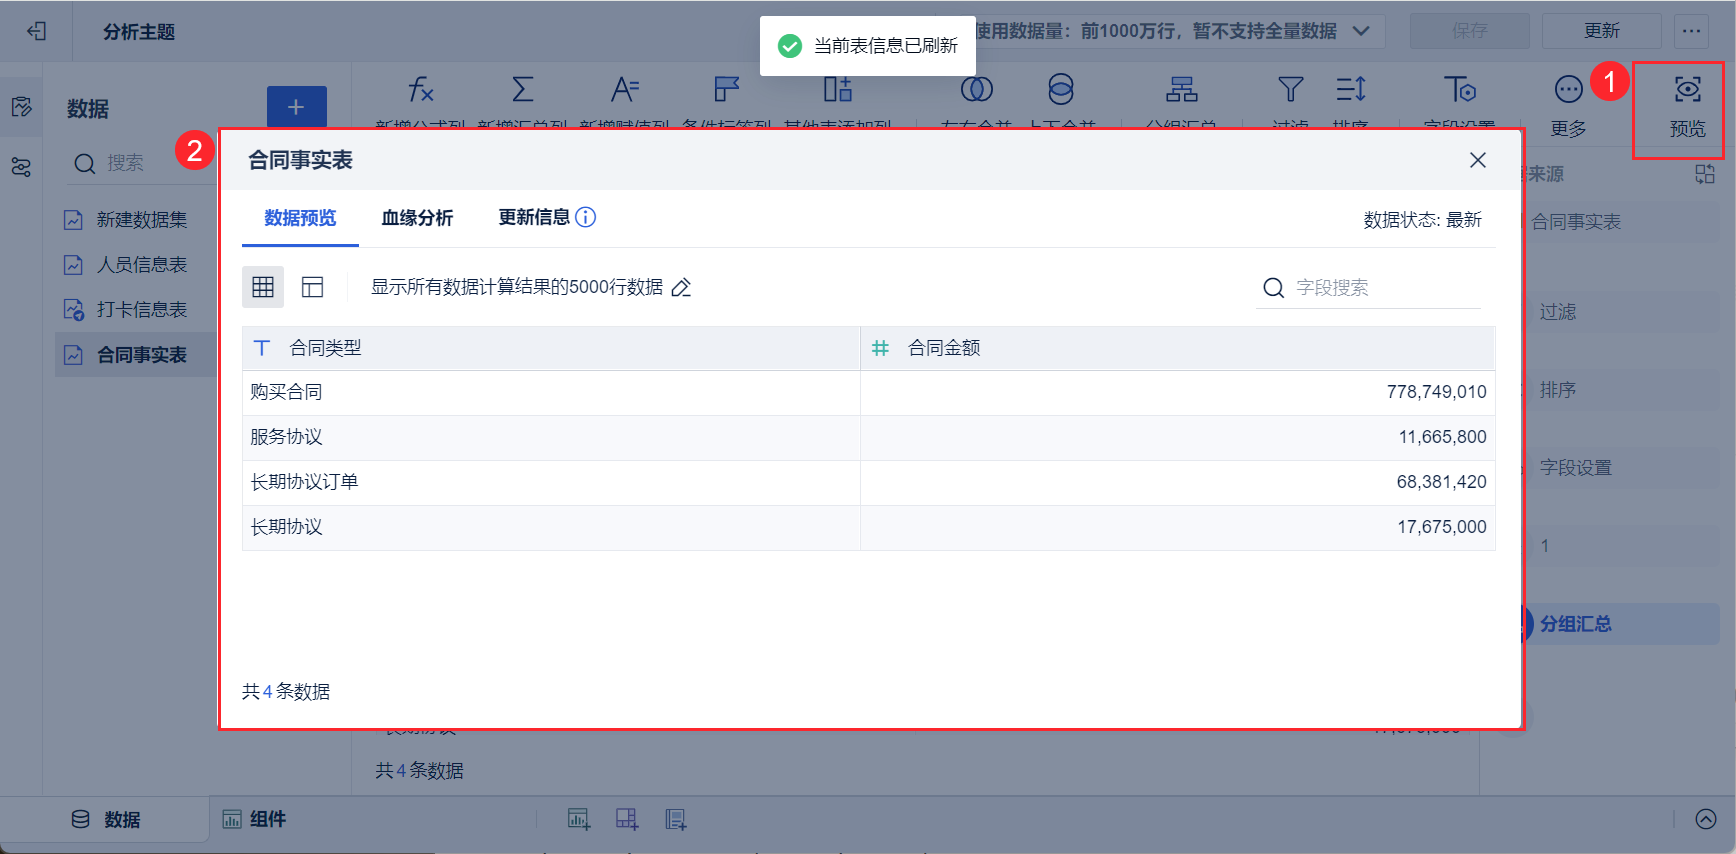Click the 长期协议 cell
The image size is (1736, 854).
551,527
